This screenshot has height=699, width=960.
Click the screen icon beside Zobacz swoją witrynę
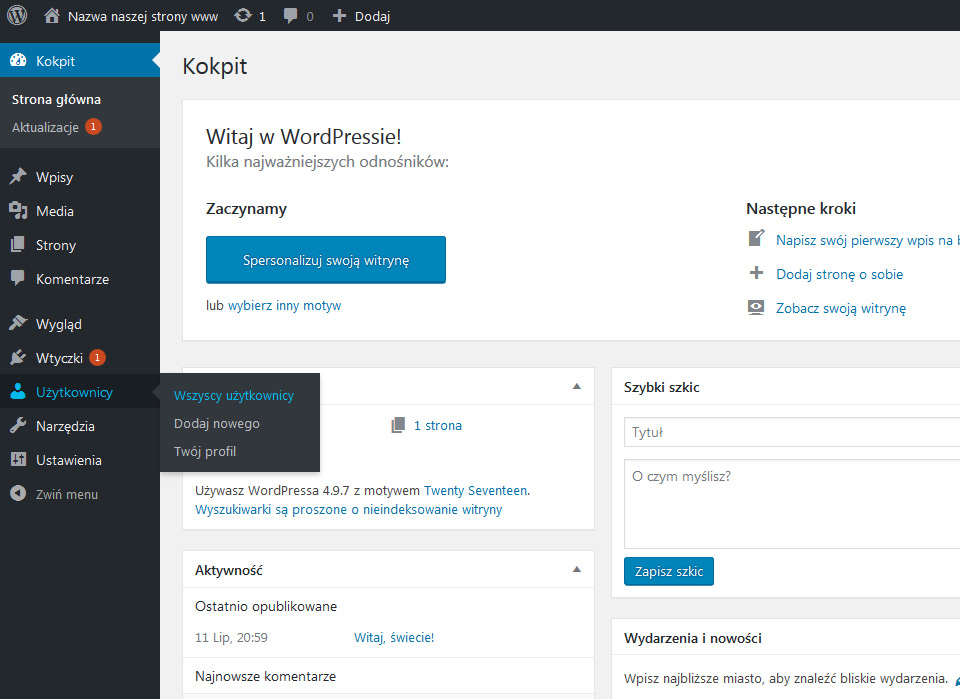pos(756,307)
